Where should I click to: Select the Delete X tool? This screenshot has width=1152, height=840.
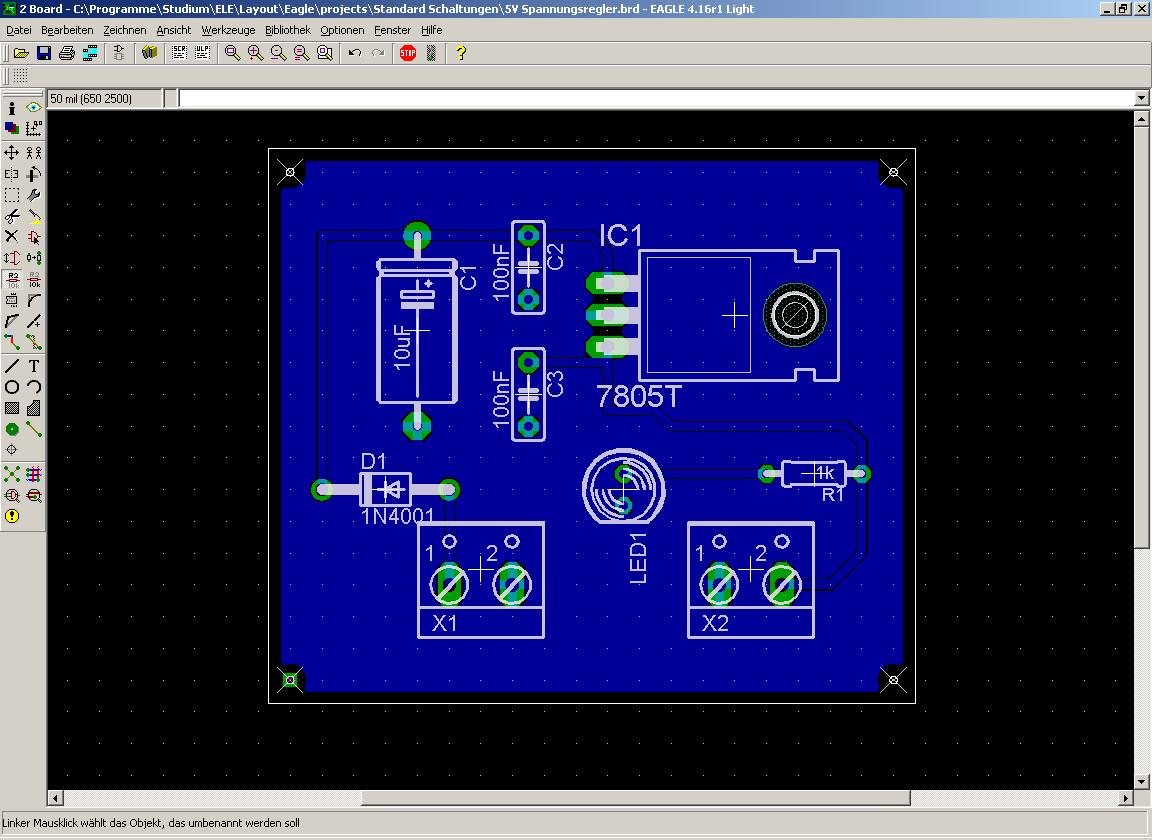(12, 237)
